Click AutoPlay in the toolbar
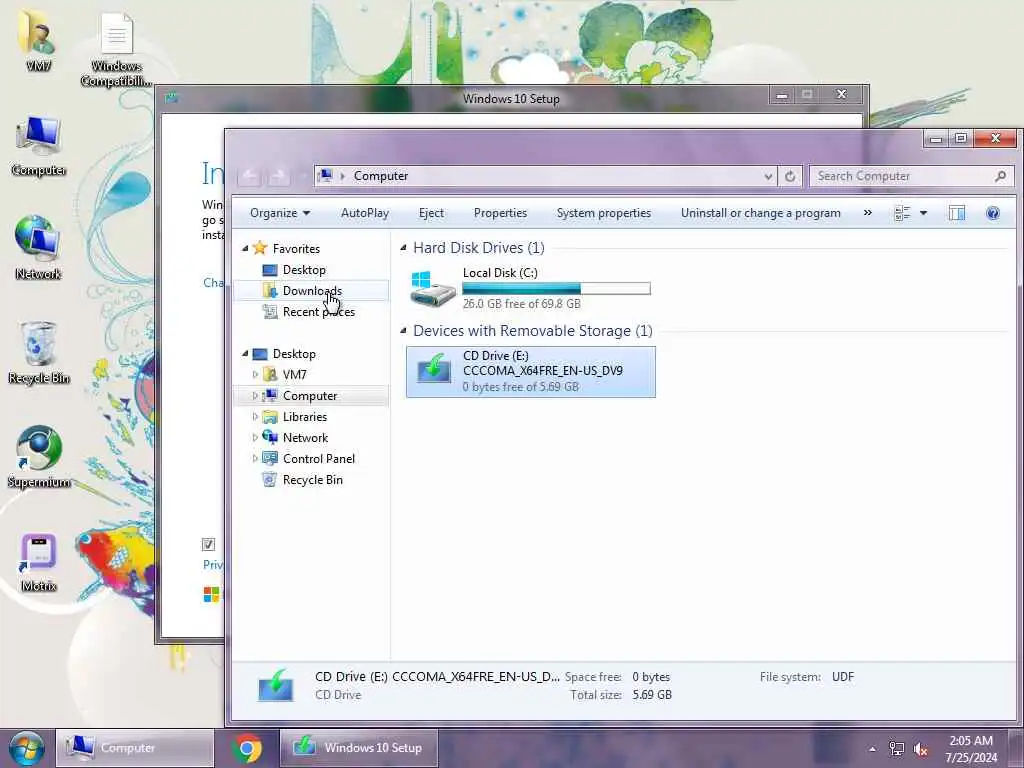The height and width of the screenshot is (768, 1024). coord(364,213)
